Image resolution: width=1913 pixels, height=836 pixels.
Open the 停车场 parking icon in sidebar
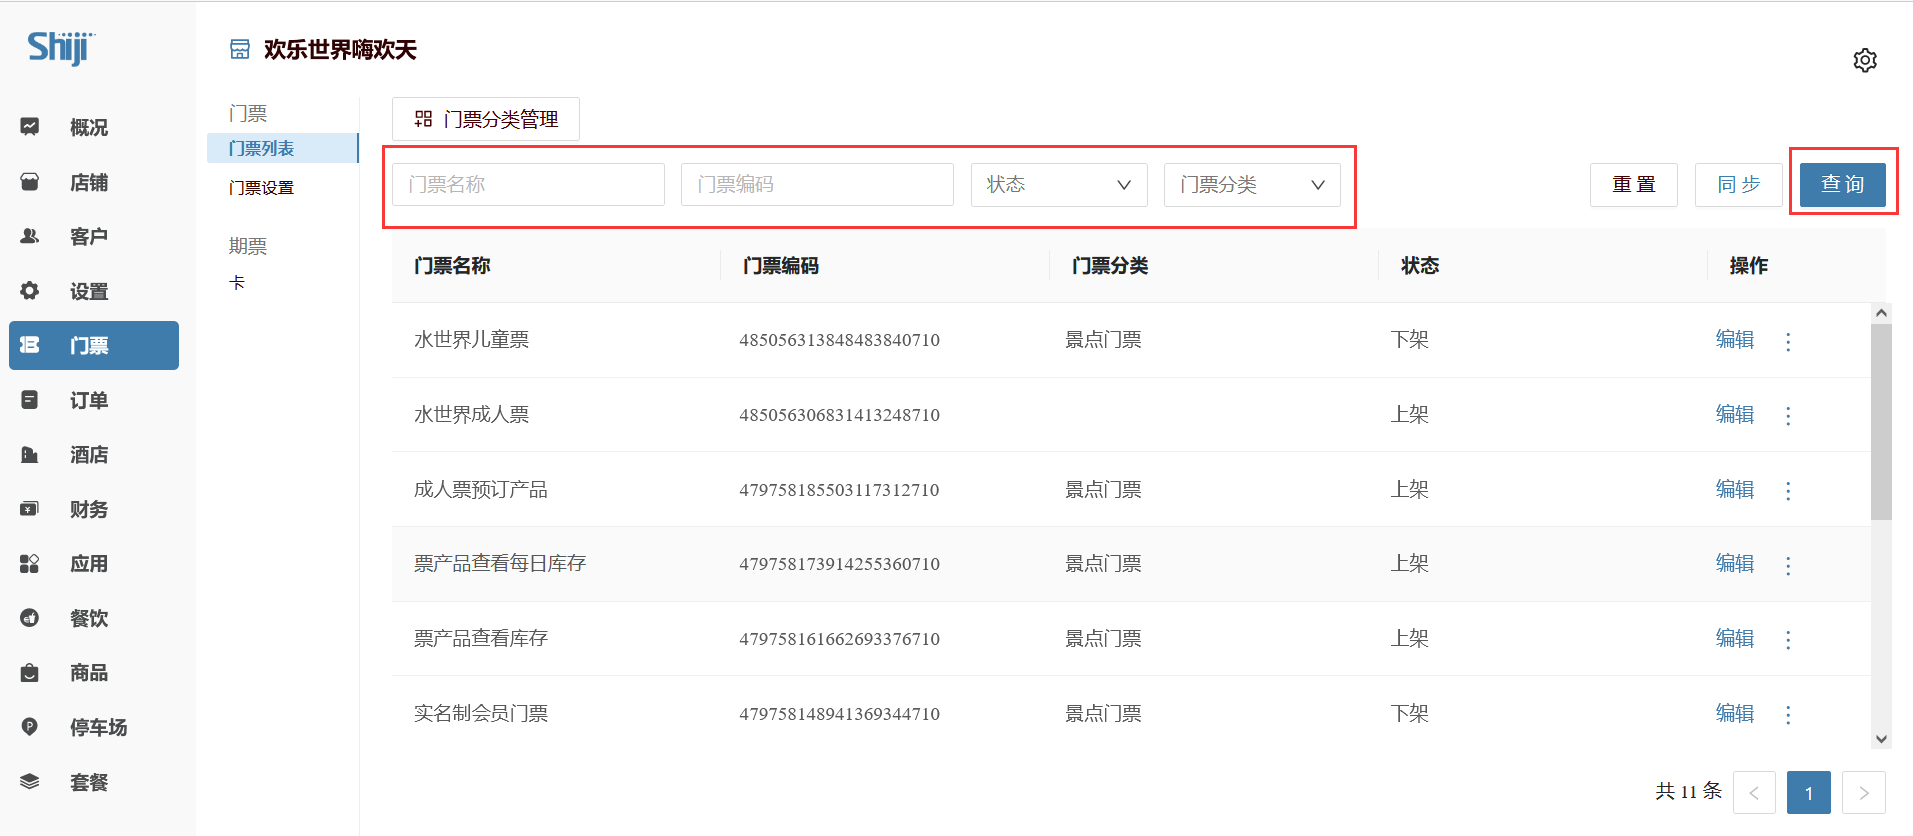coord(30,727)
